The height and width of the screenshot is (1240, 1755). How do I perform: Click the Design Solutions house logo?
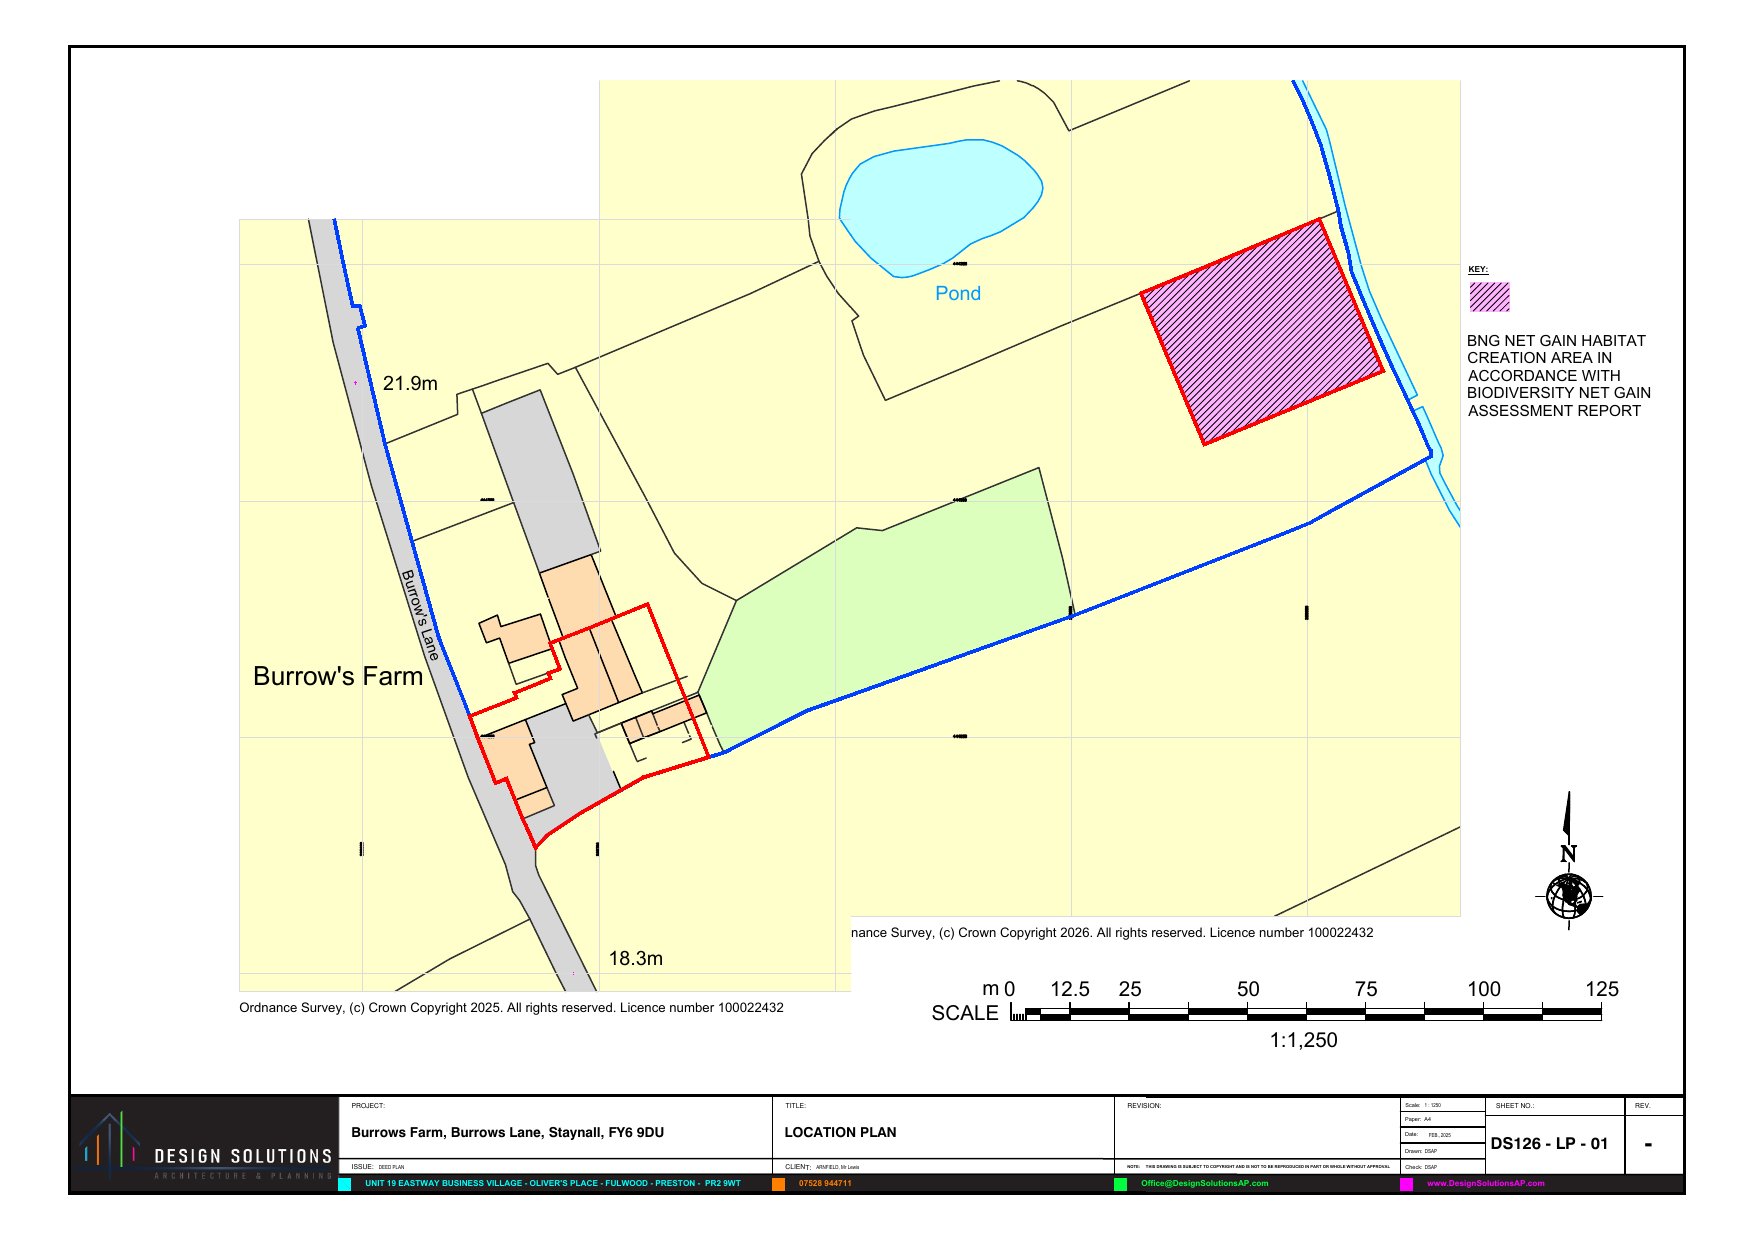pyautogui.click(x=110, y=1141)
